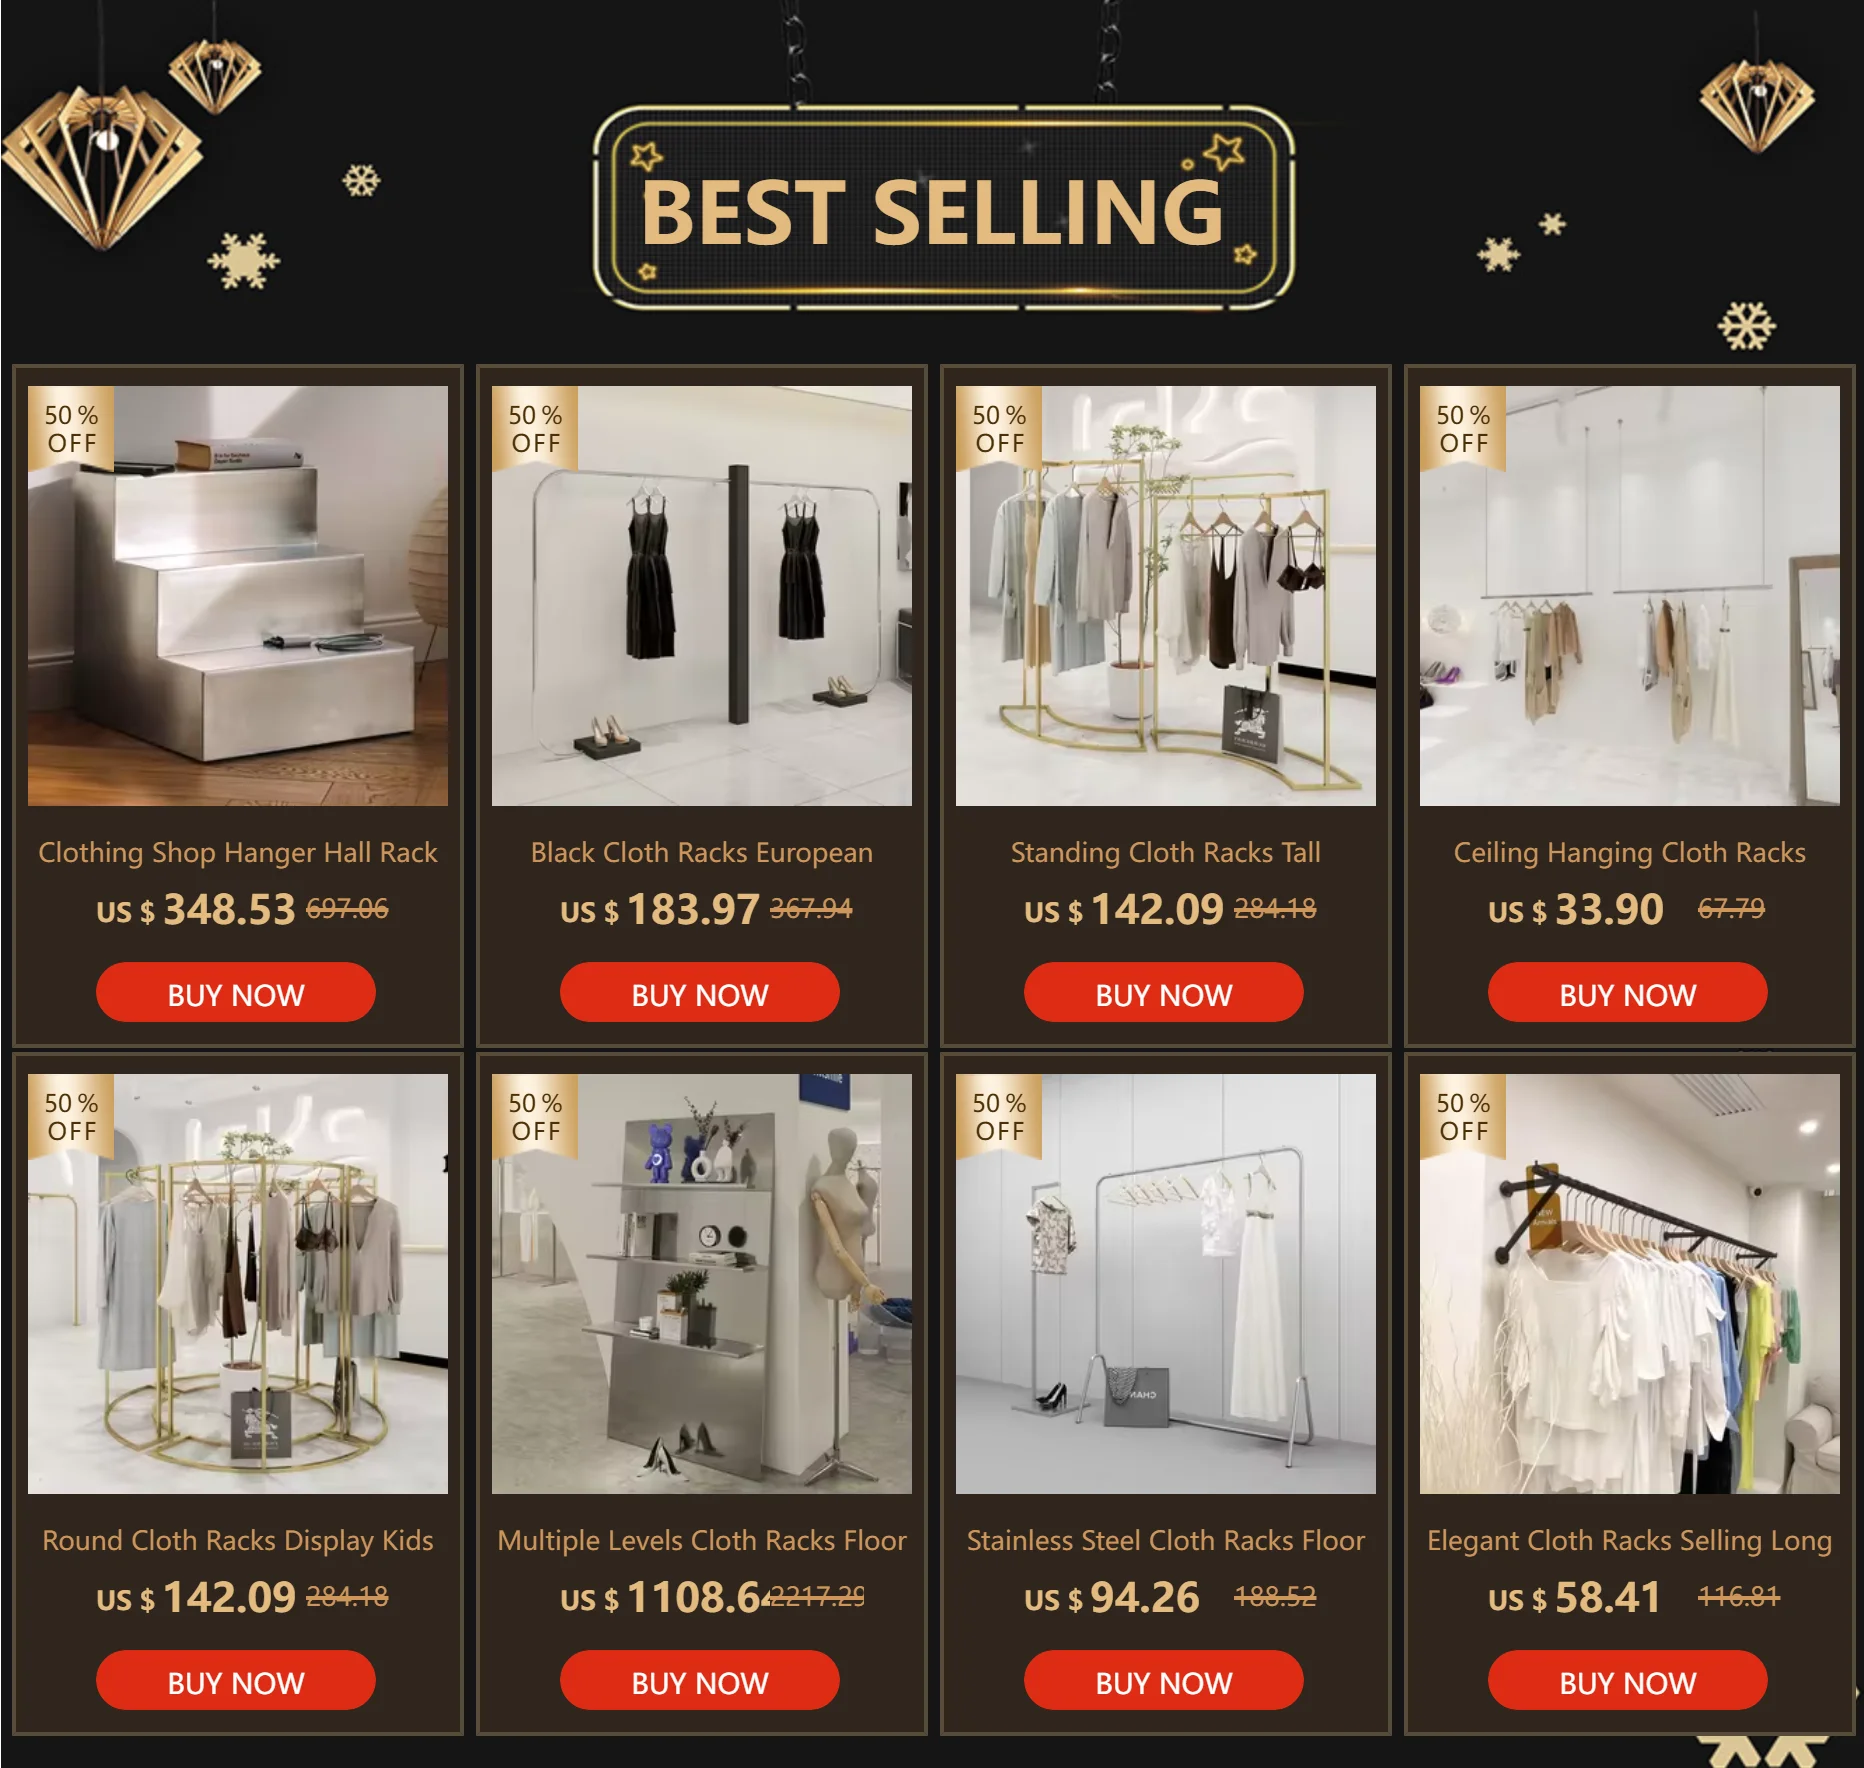Viewport: 1864px width, 1768px height.
Task: View the wall-mounted black rack photo
Action: 1630,1284
